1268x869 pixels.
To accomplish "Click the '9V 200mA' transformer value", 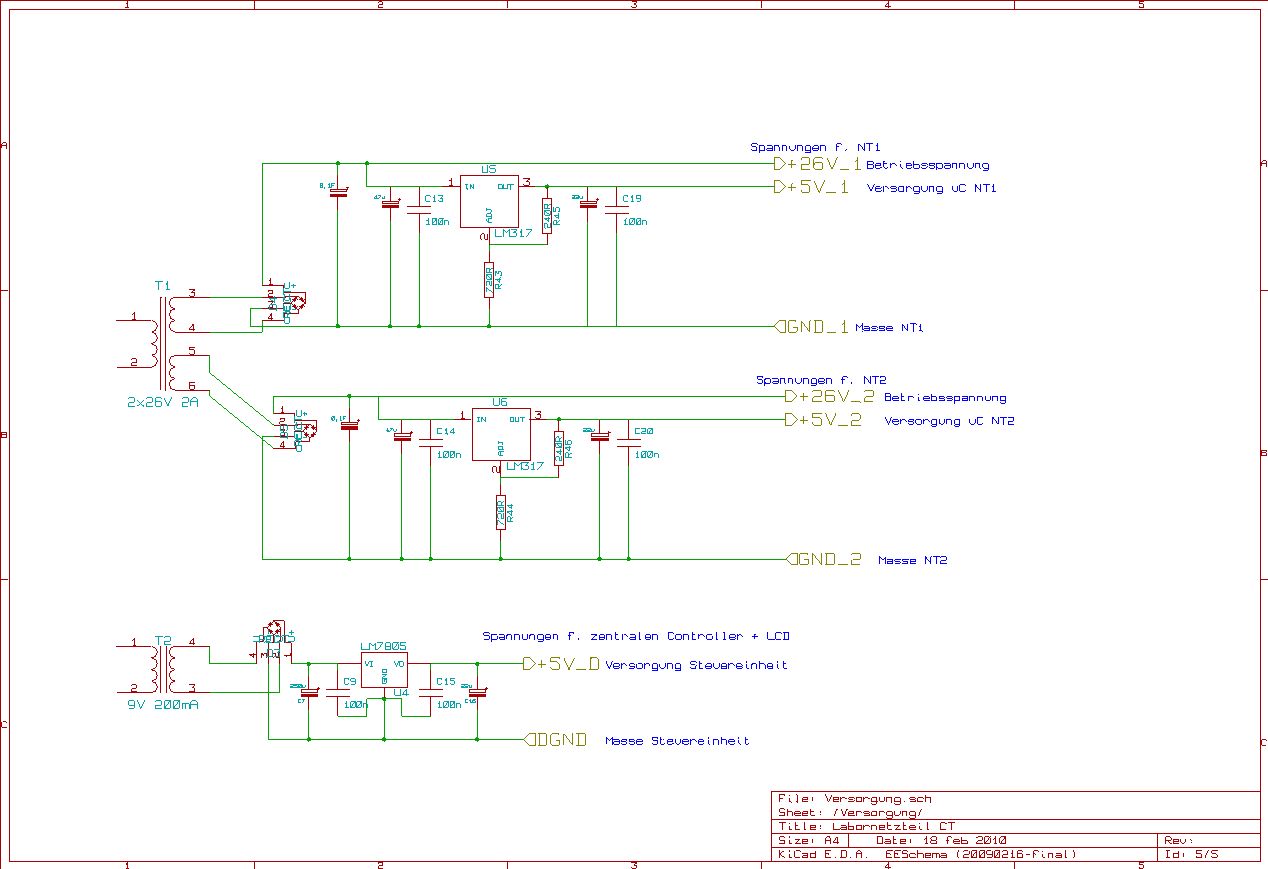I will point(165,703).
